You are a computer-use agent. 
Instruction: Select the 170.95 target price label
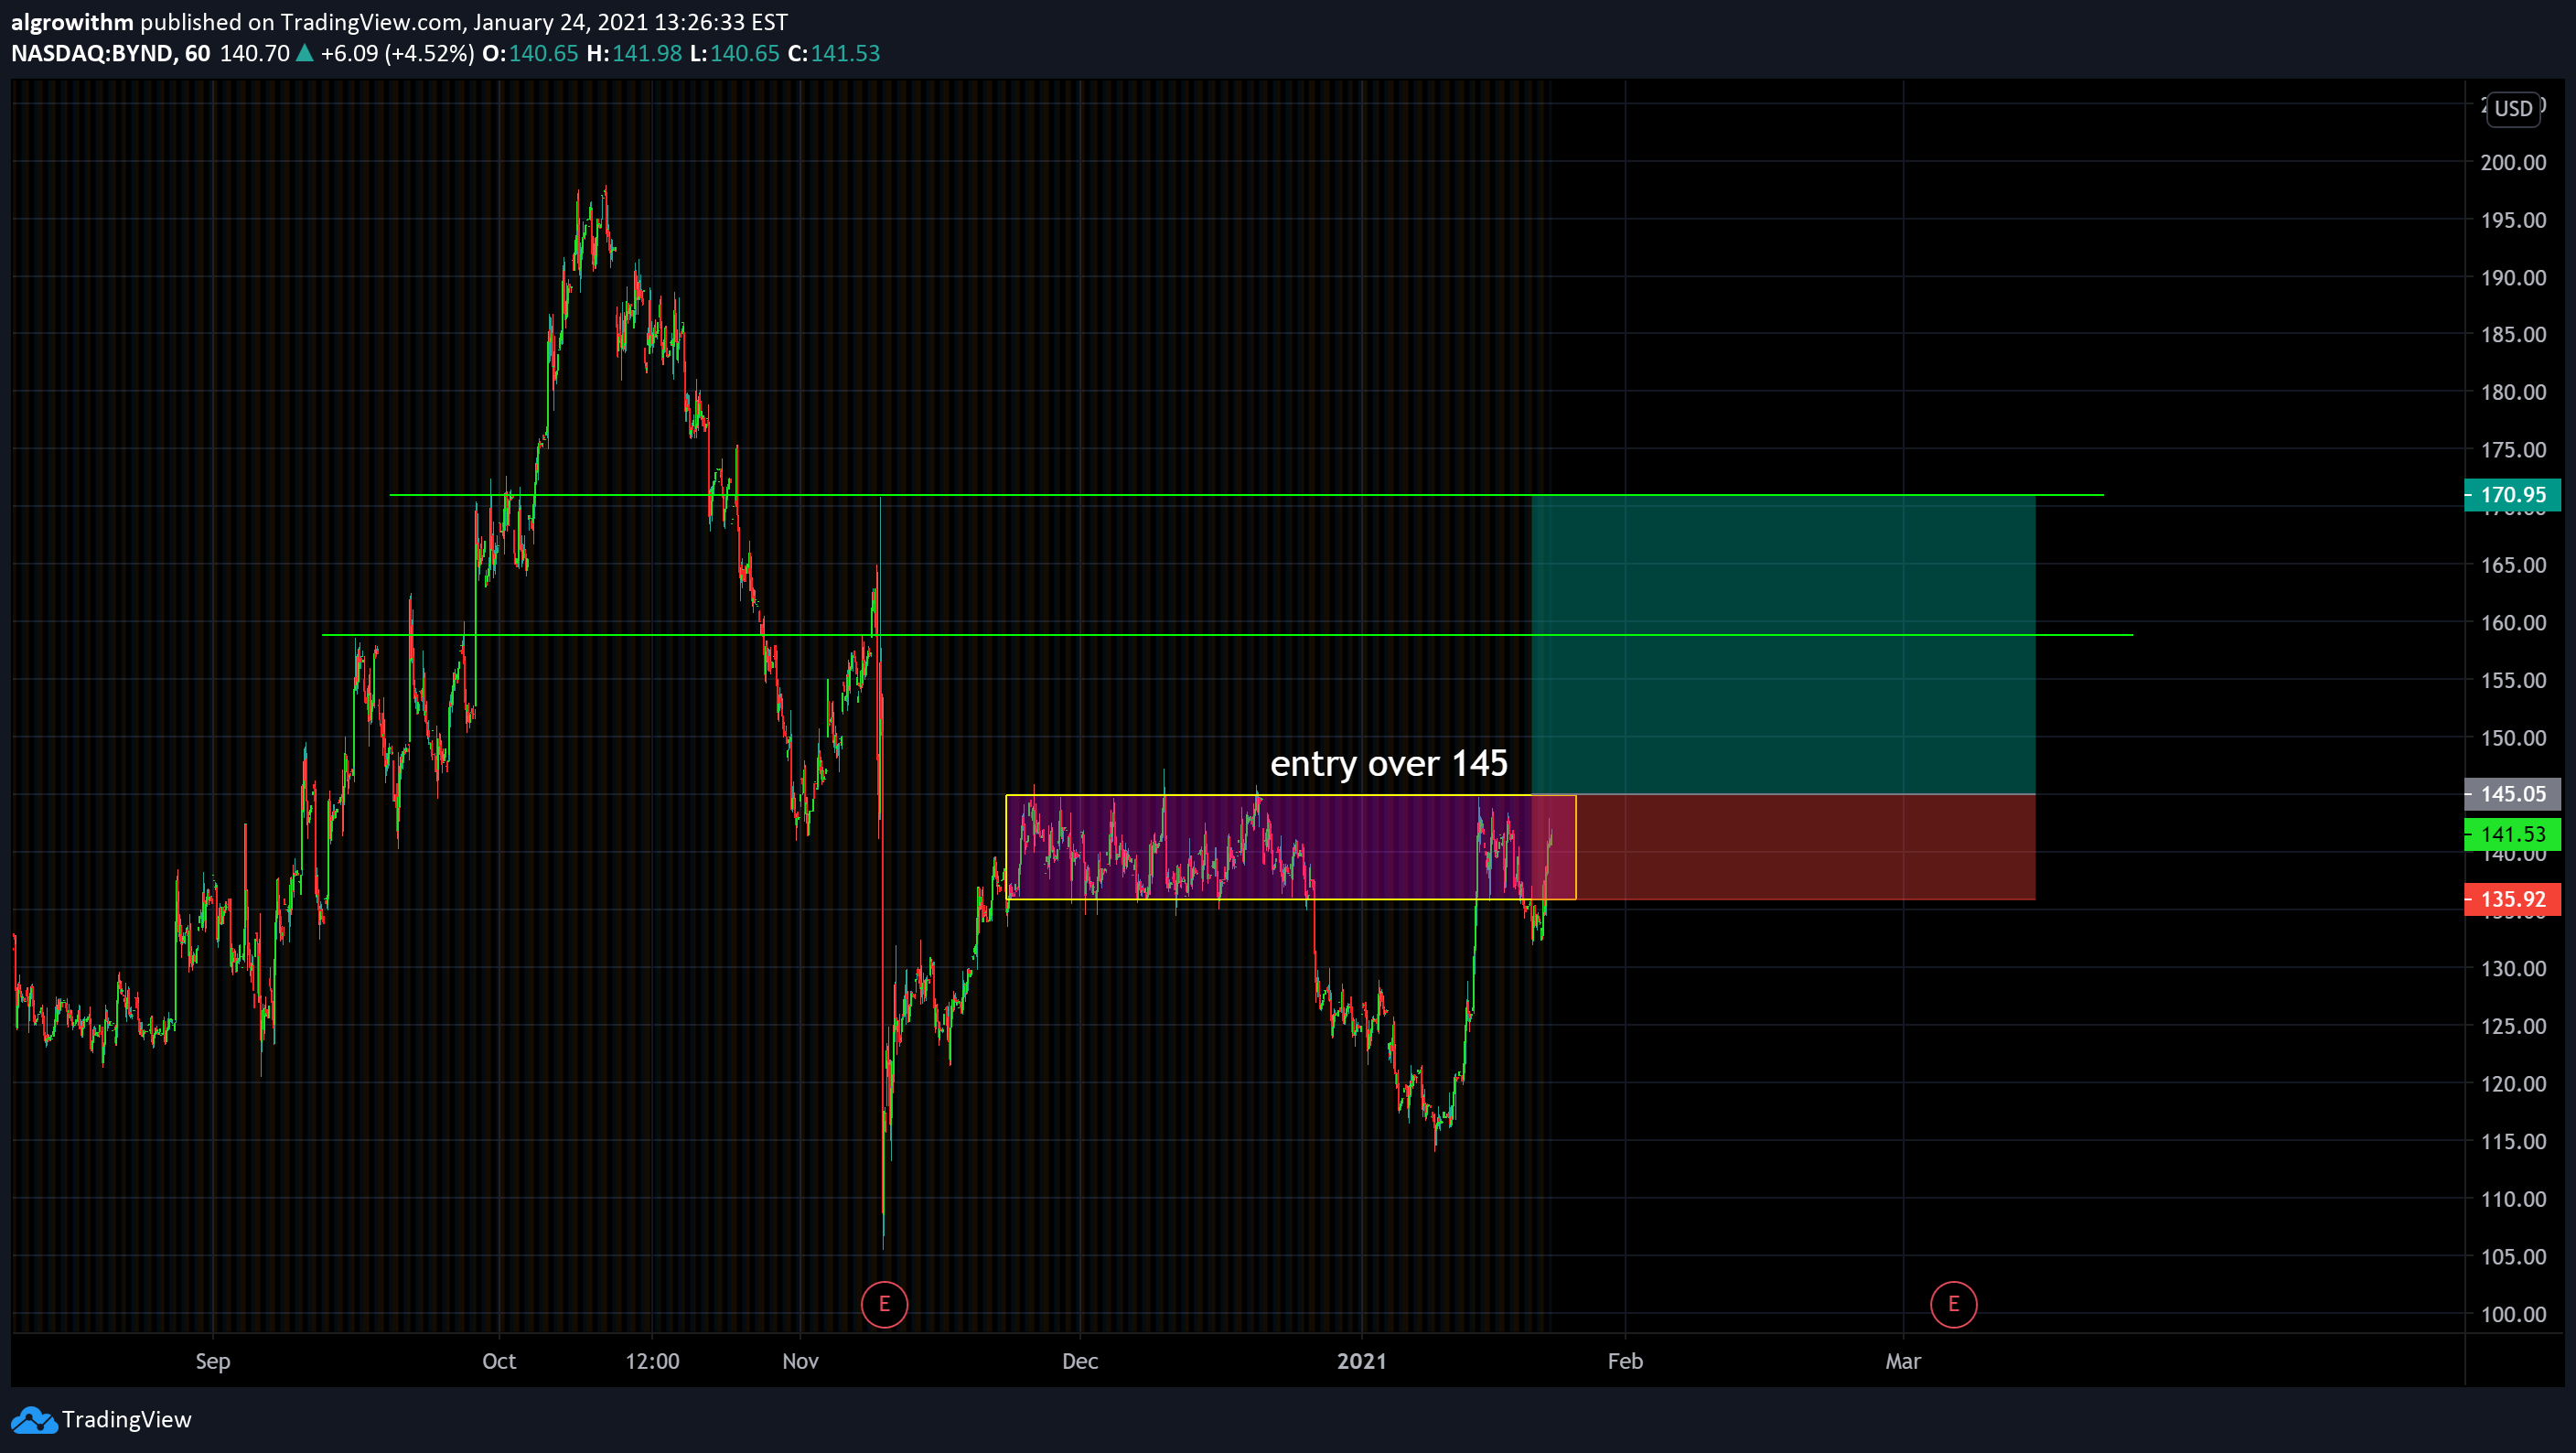[2512, 494]
